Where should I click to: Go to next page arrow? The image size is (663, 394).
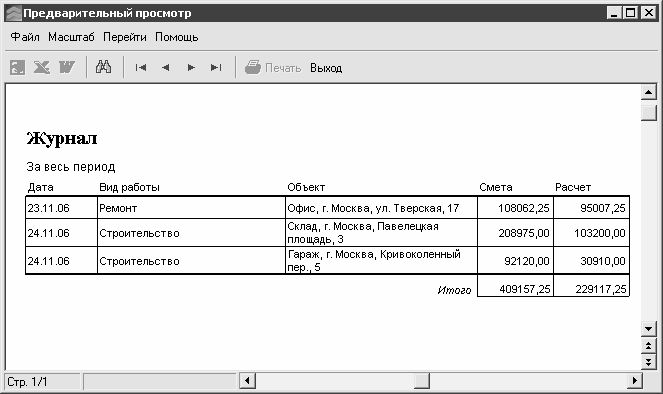(x=191, y=68)
